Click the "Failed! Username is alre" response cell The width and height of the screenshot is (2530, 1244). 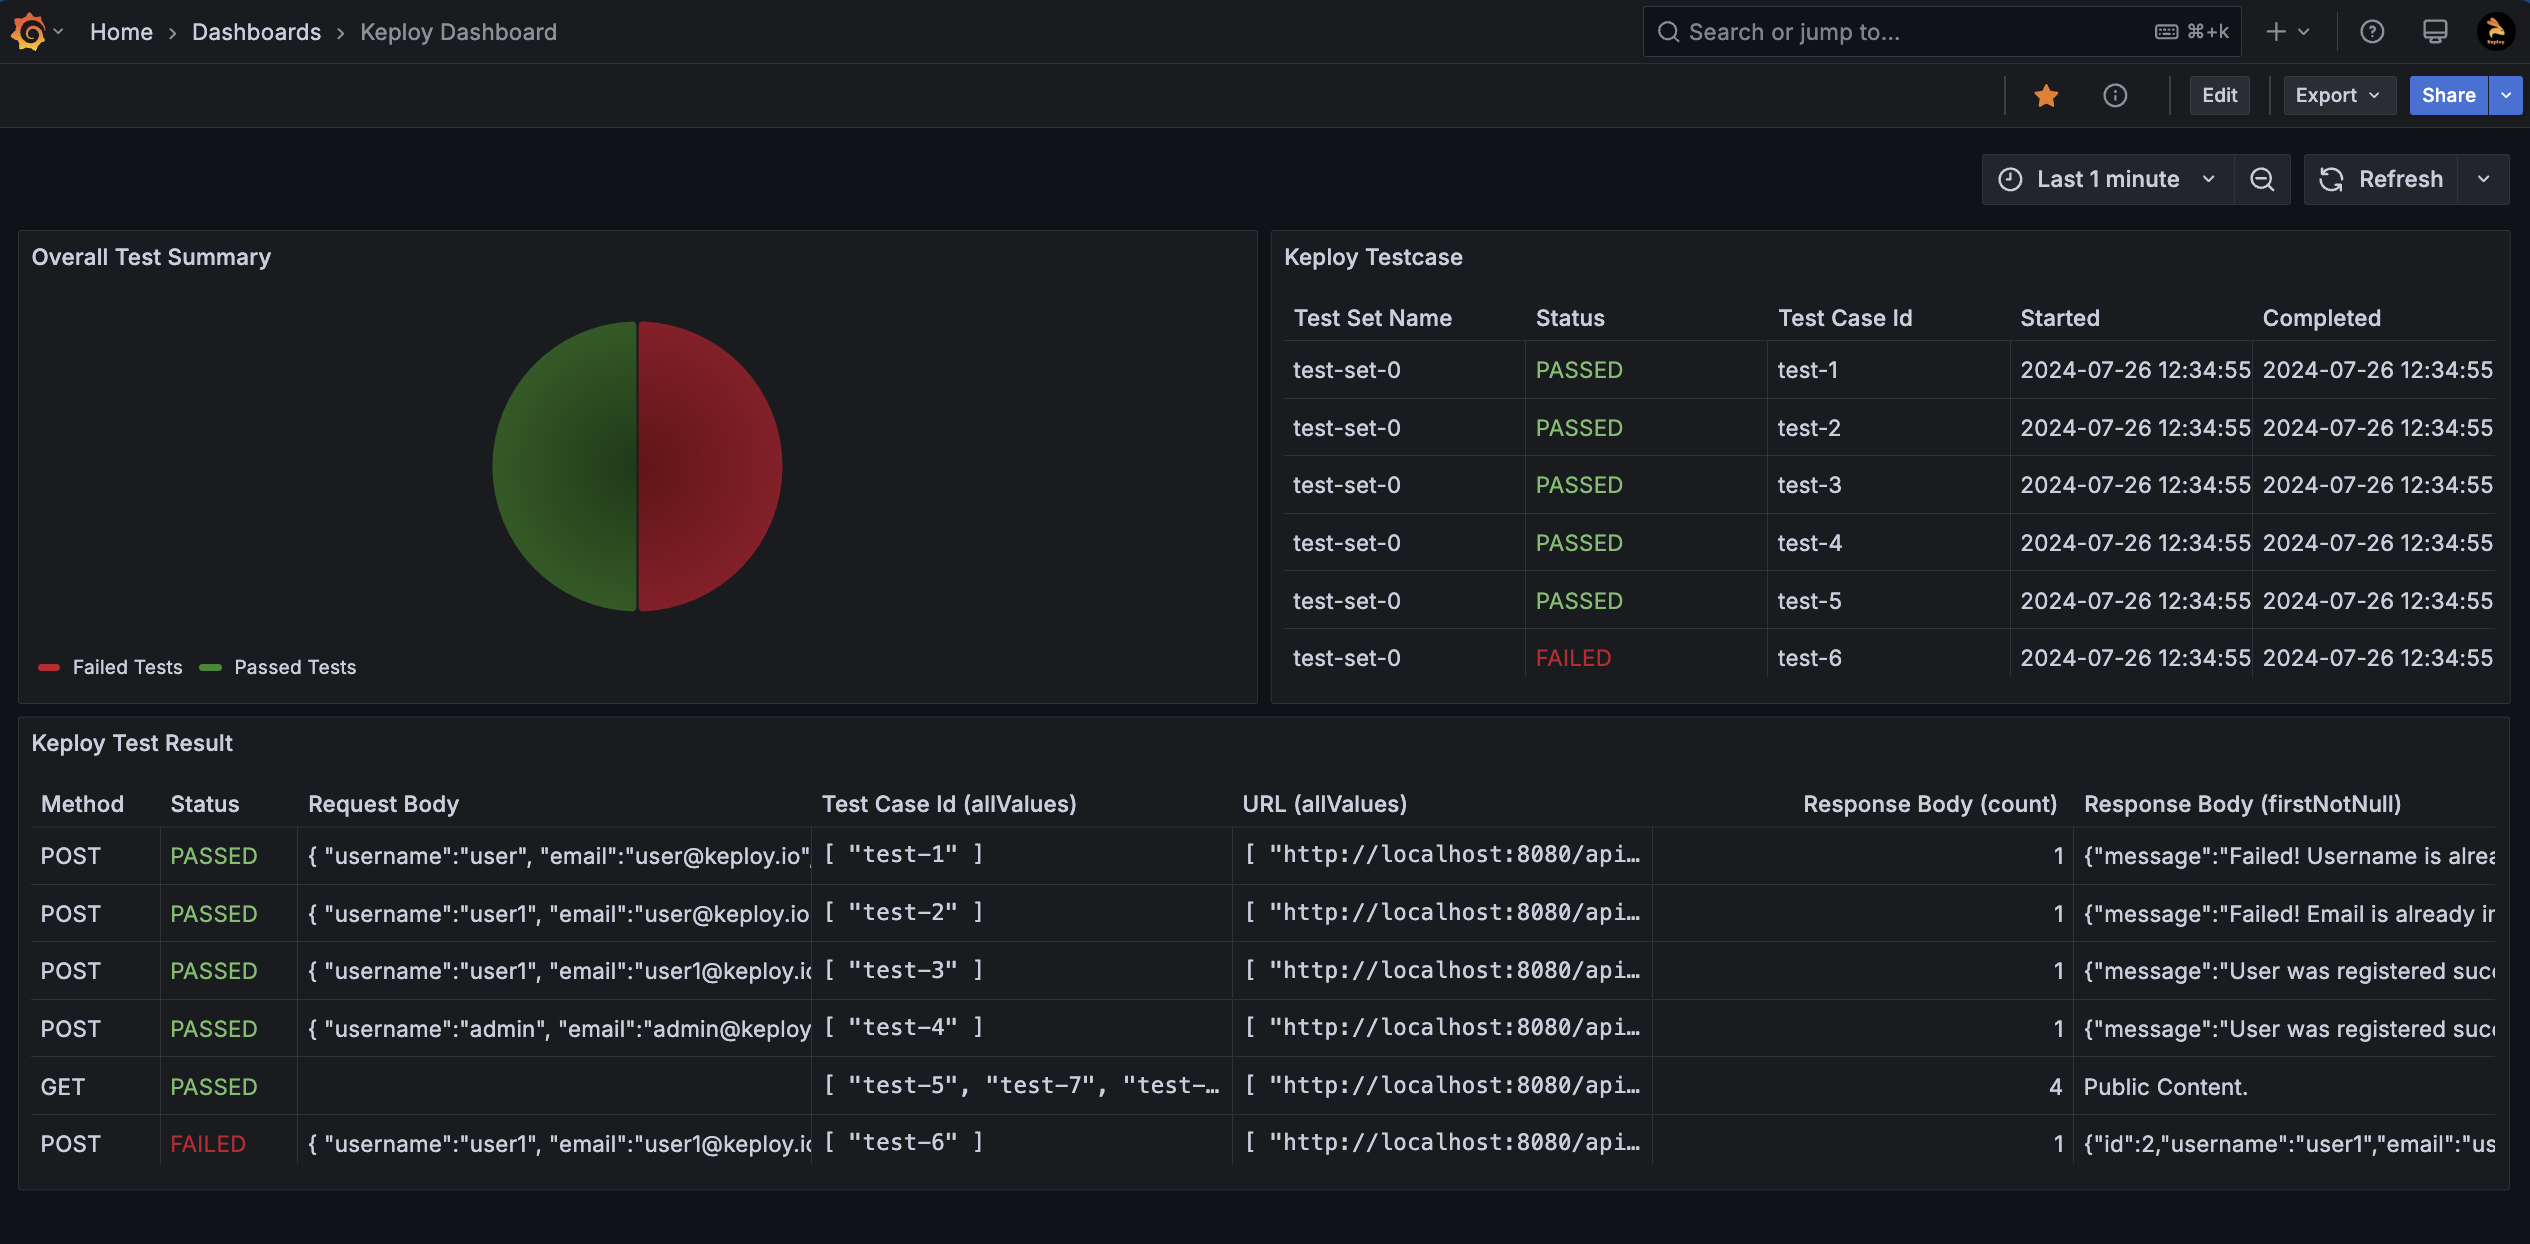click(x=2284, y=856)
